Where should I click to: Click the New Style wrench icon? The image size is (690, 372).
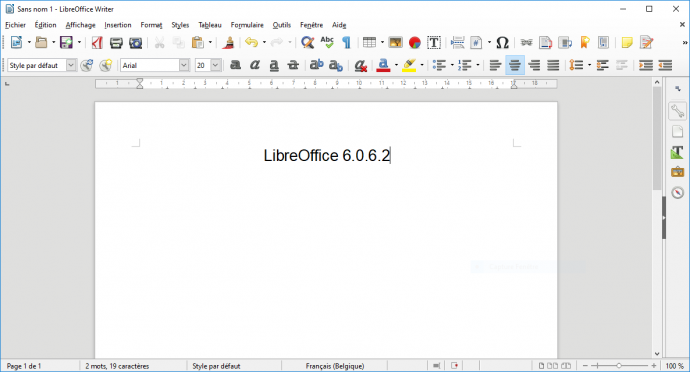pyautogui.click(x=106, y=66)
